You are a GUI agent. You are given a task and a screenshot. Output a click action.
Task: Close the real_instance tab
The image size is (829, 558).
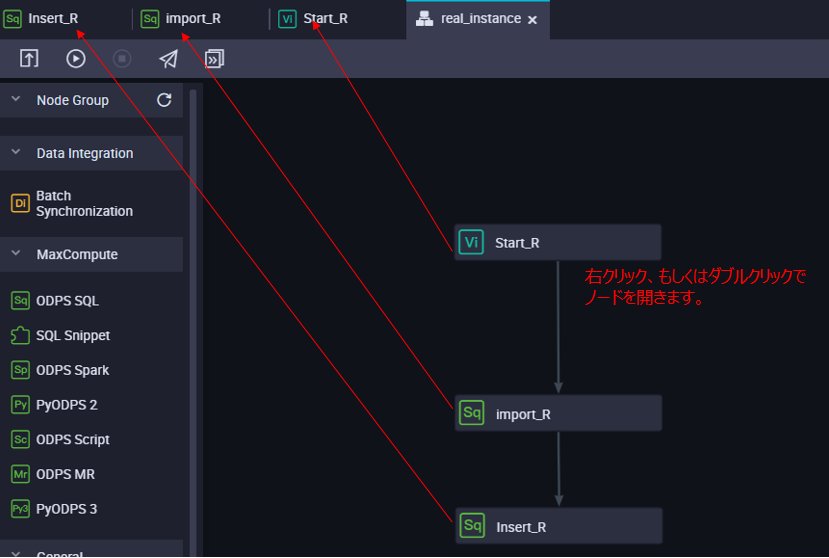coord(532,20)
